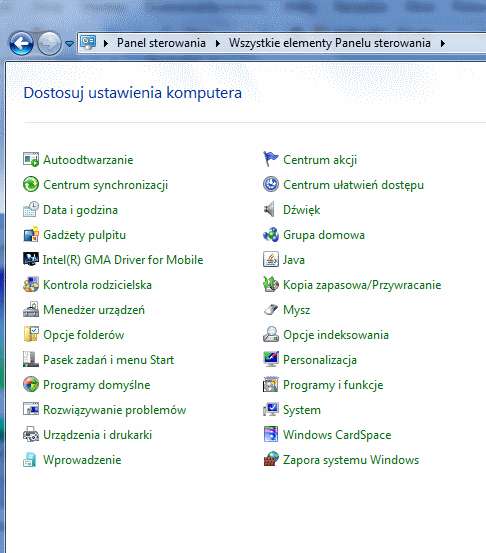Open the Kontrola rodzicielska link
486x553 pixels.
pos(97,285)
